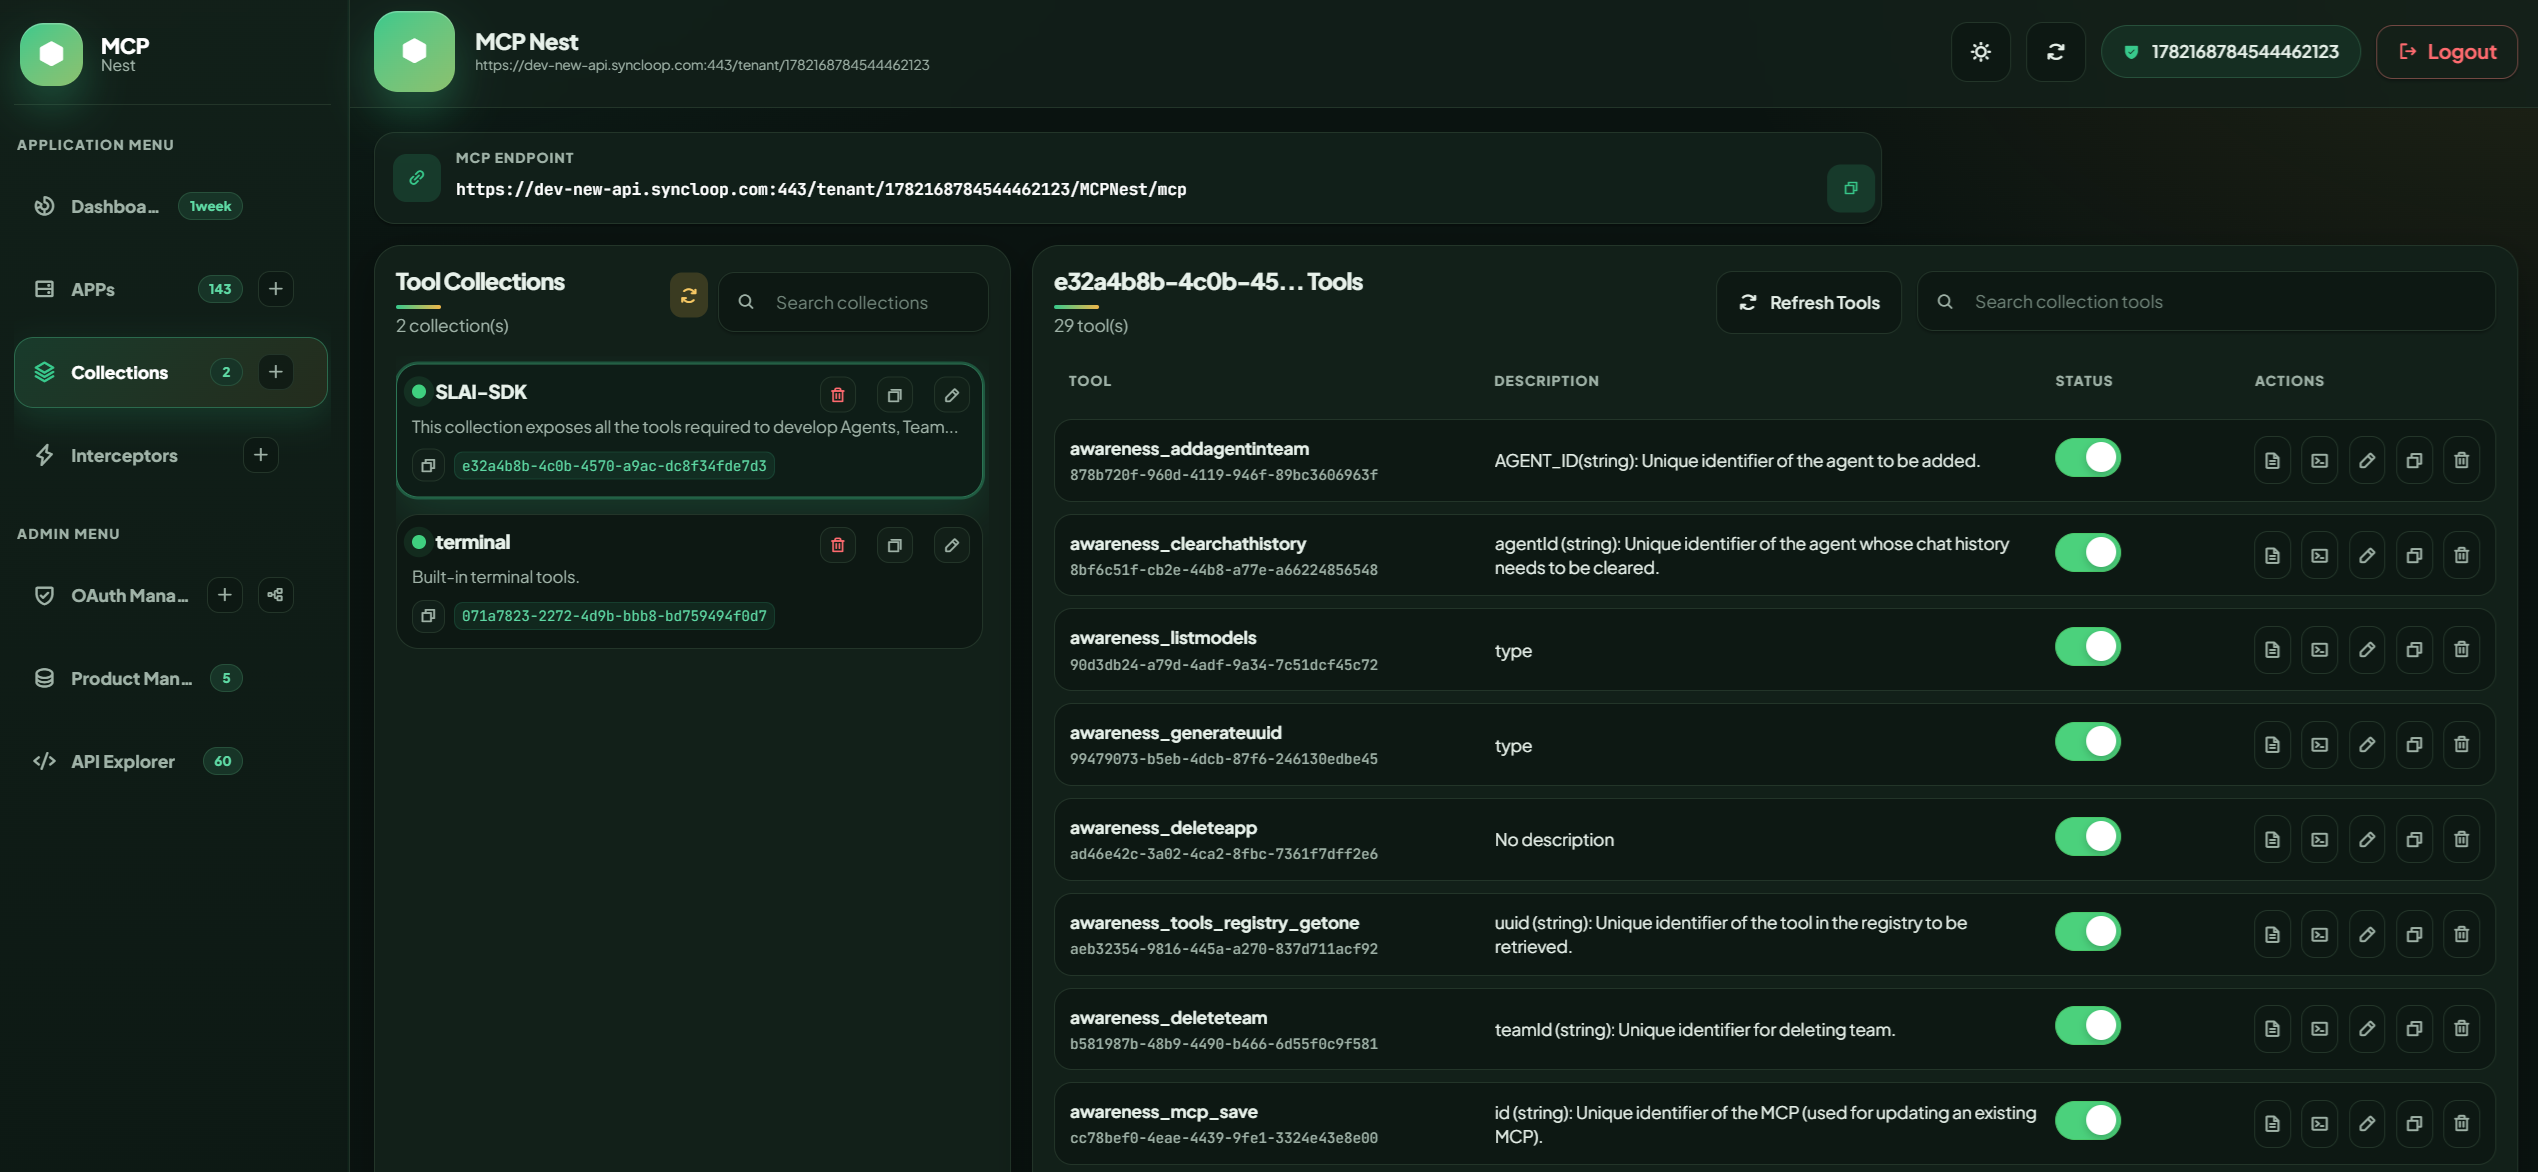Image resolution: width=2538 pixels, height=1172 pixels.
Task: Select the terminal collection card
Action: pos(689,581)
